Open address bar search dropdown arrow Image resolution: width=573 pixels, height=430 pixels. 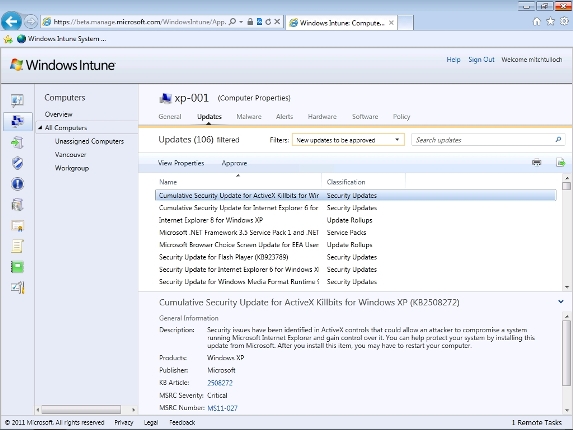click(241, 22)
